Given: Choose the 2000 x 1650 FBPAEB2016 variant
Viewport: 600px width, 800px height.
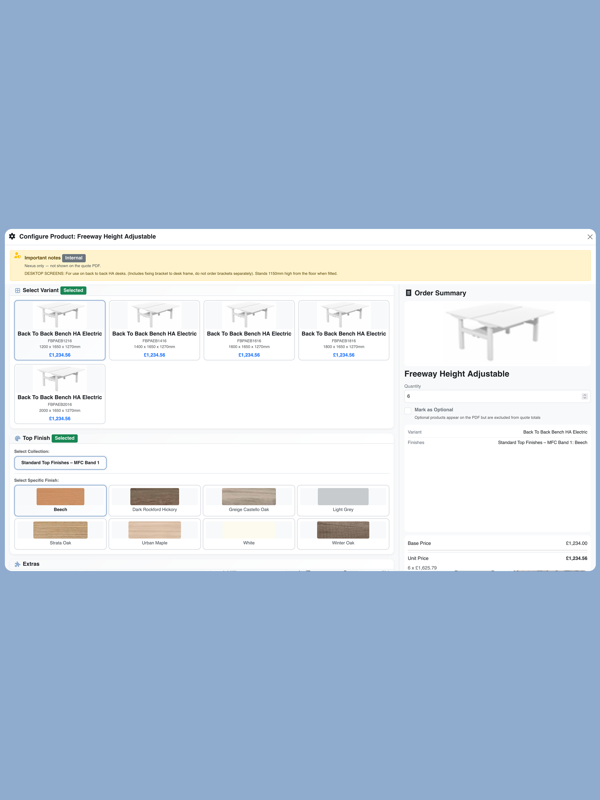Looking at the screenshot, I should [60, 394].
